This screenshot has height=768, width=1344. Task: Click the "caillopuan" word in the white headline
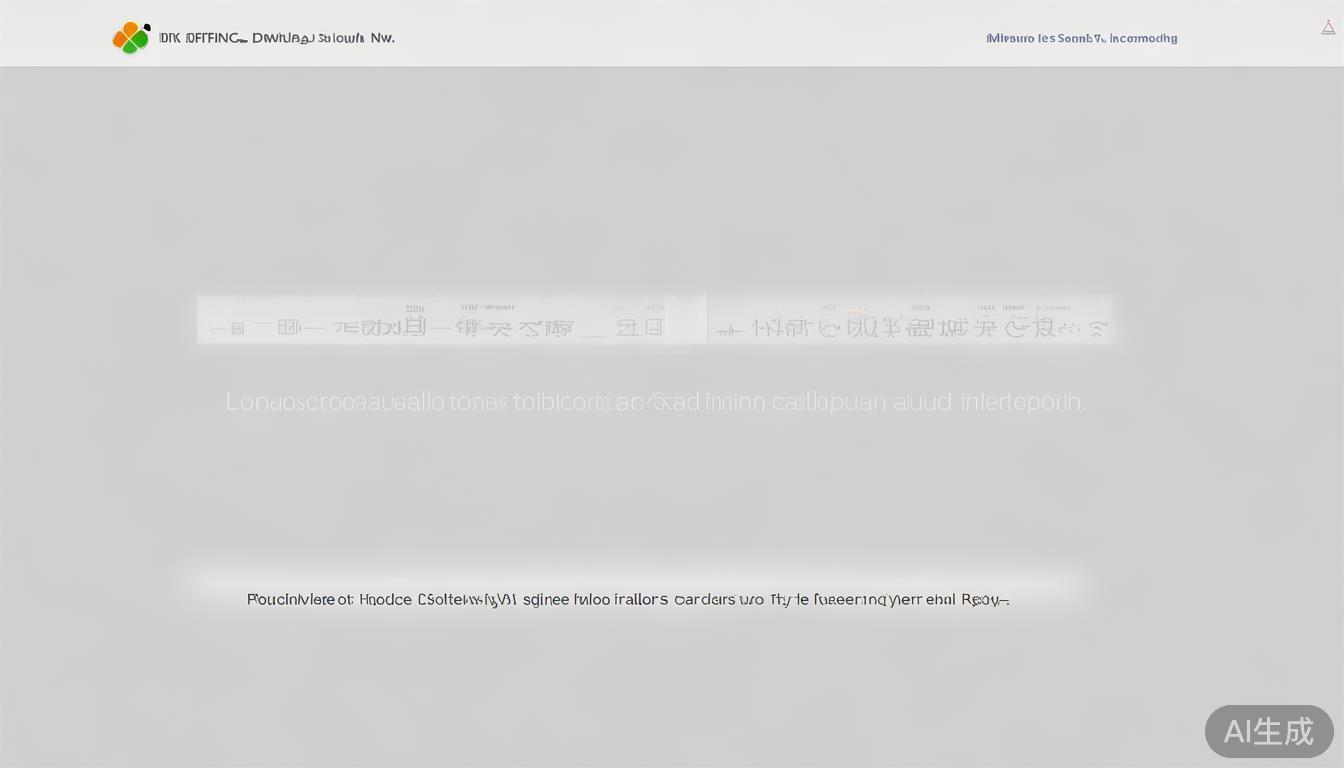pyautogui.click(x=829, y=403)
